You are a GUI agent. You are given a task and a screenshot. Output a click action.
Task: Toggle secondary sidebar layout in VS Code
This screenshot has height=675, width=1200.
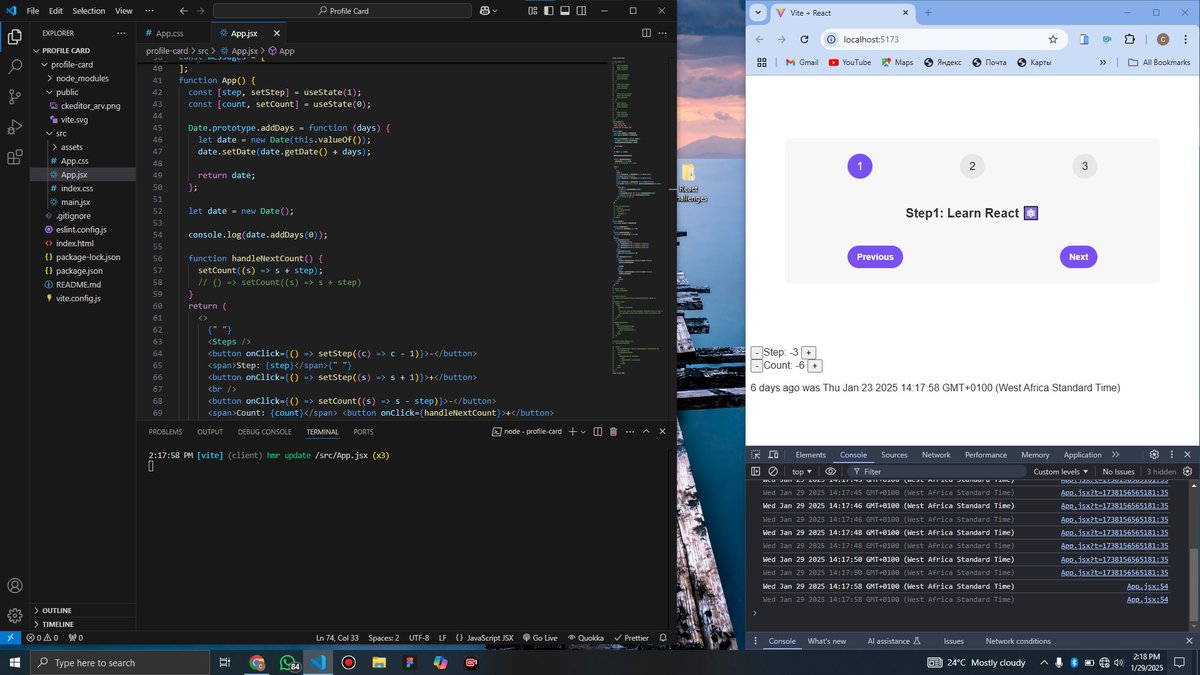[x=582, y=11]
